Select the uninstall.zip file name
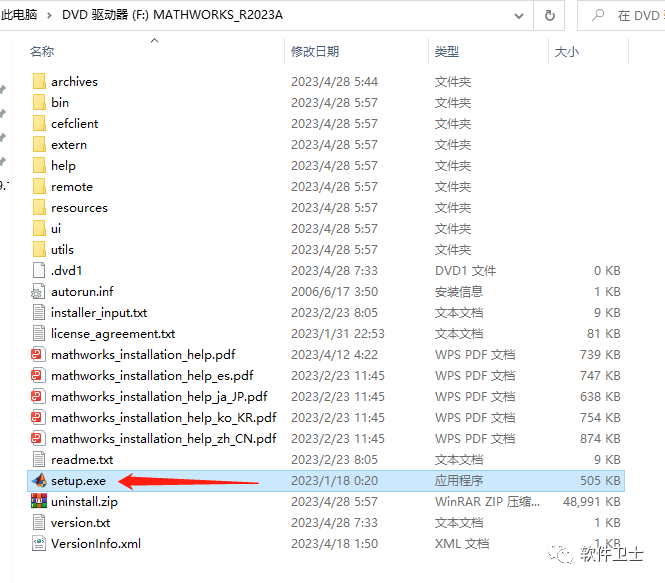The height and width of the screenshot is (583, 665). [84, 502]
